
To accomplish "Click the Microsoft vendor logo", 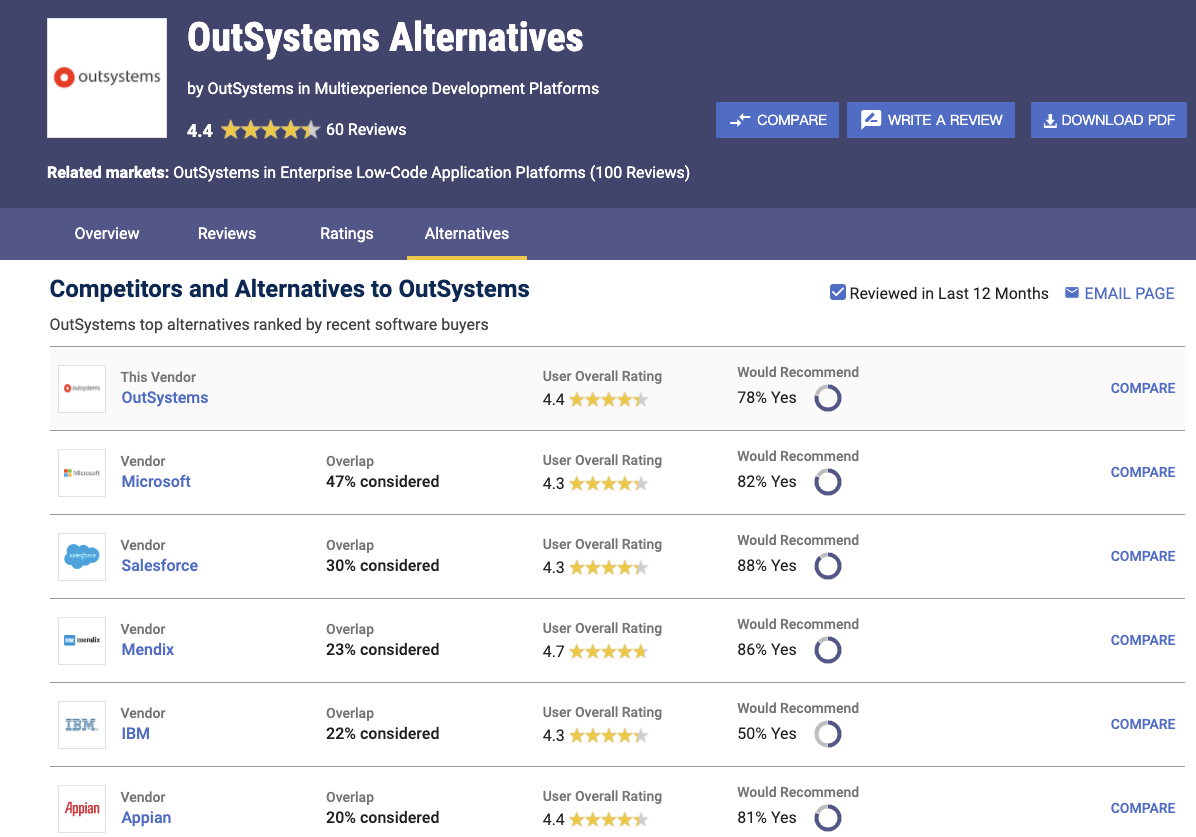I will coord(82,472).
